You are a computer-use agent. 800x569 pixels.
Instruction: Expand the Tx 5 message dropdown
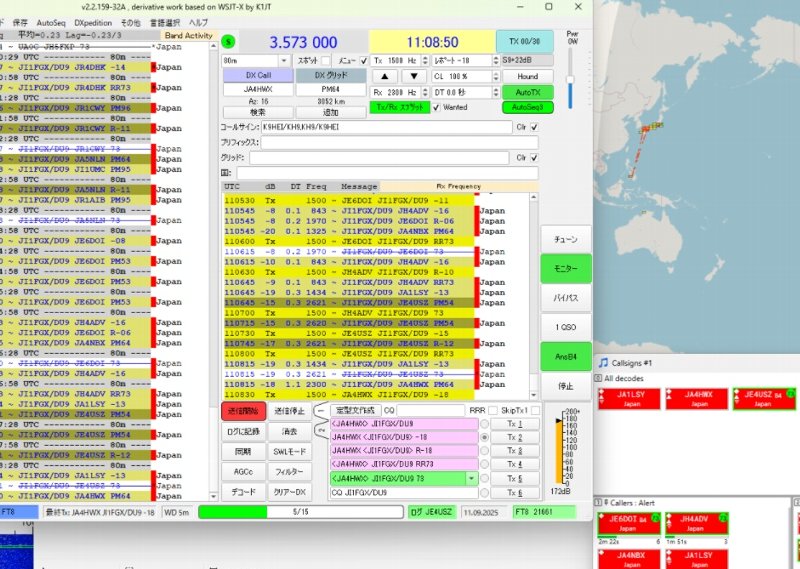(471, 479)
